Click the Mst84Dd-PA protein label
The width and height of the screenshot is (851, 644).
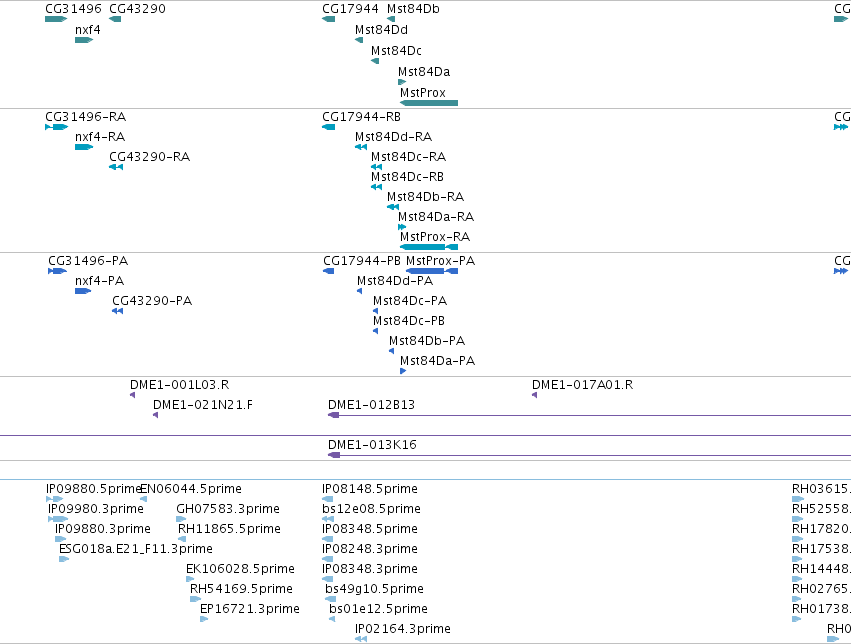click(x=395, y=281)
